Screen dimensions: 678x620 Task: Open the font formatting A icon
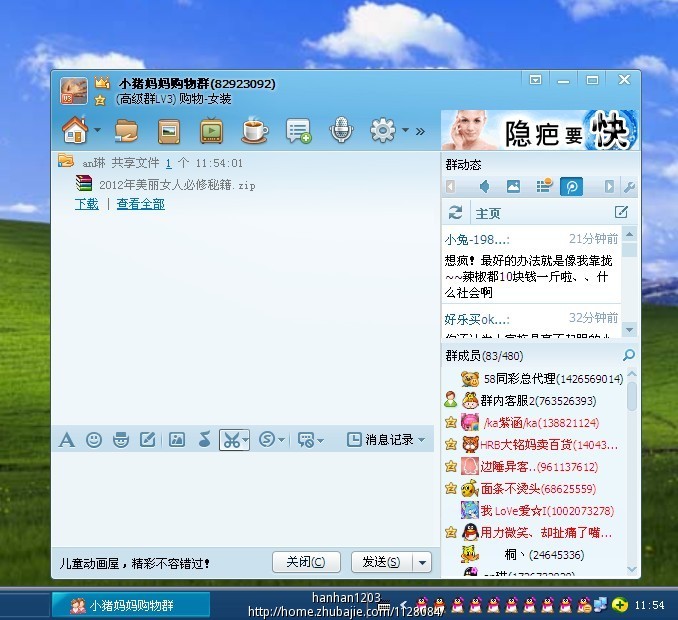click(67, 440)
